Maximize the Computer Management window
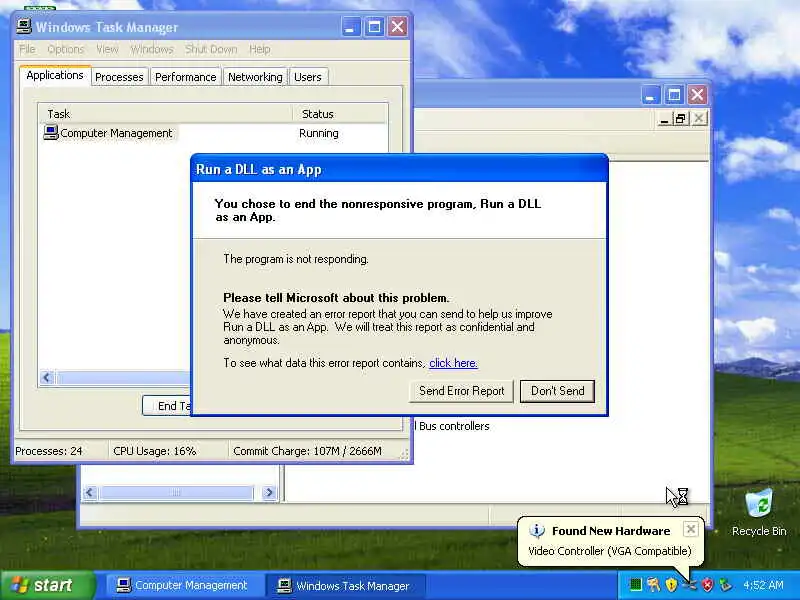Screen dimensions: 800x600 point(674,95)
